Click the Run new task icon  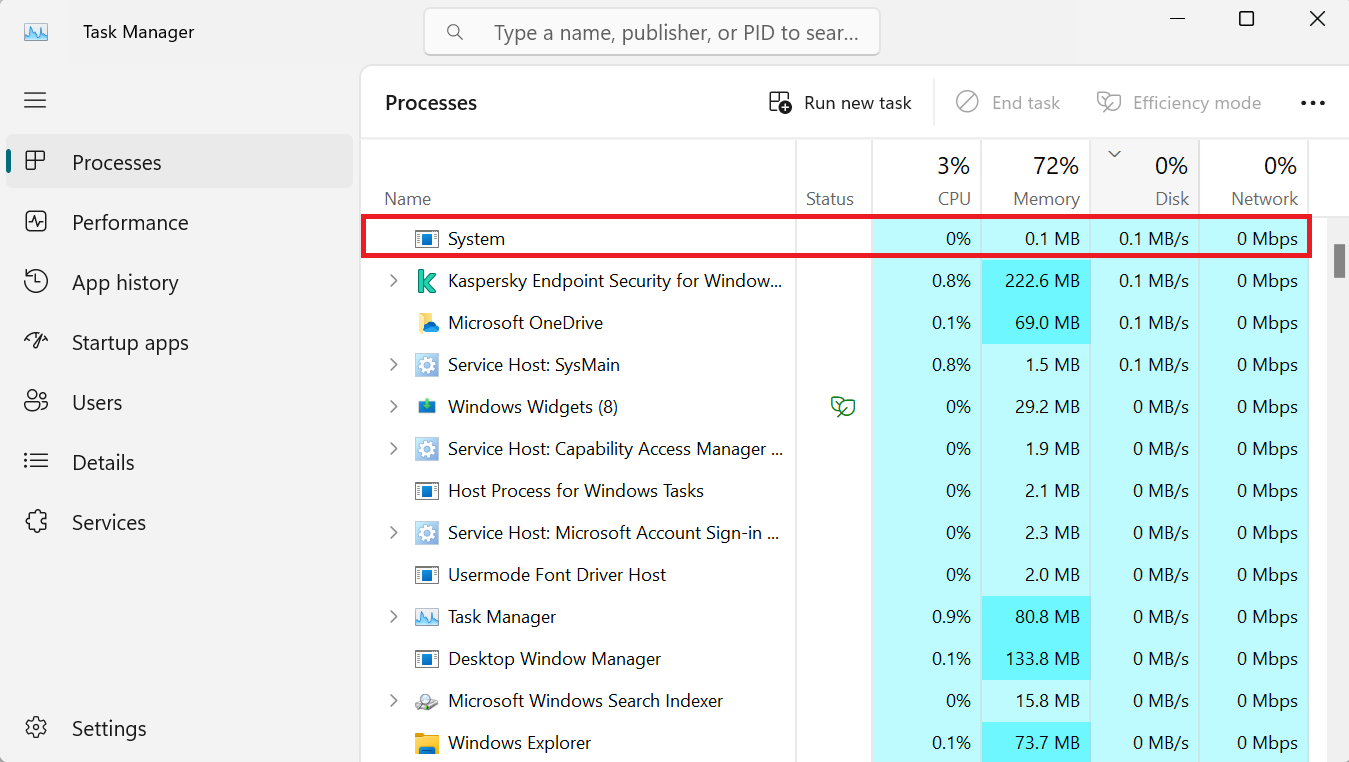(780, 102)
